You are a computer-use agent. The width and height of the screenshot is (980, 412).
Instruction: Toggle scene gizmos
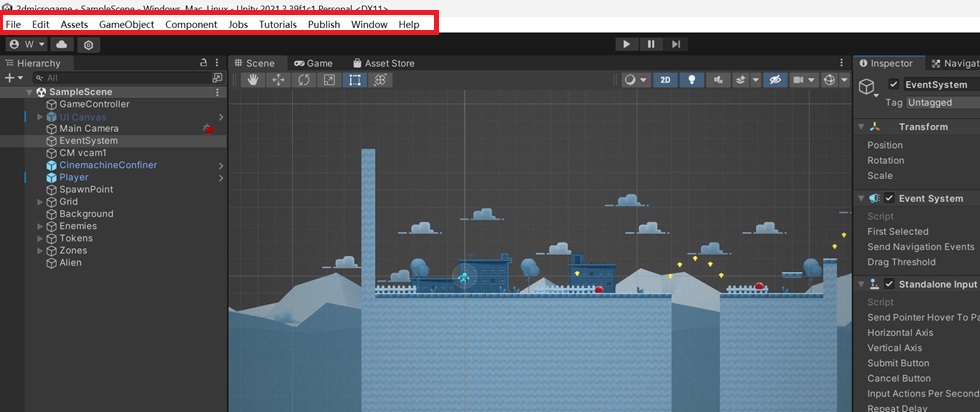tap(829, 80)
